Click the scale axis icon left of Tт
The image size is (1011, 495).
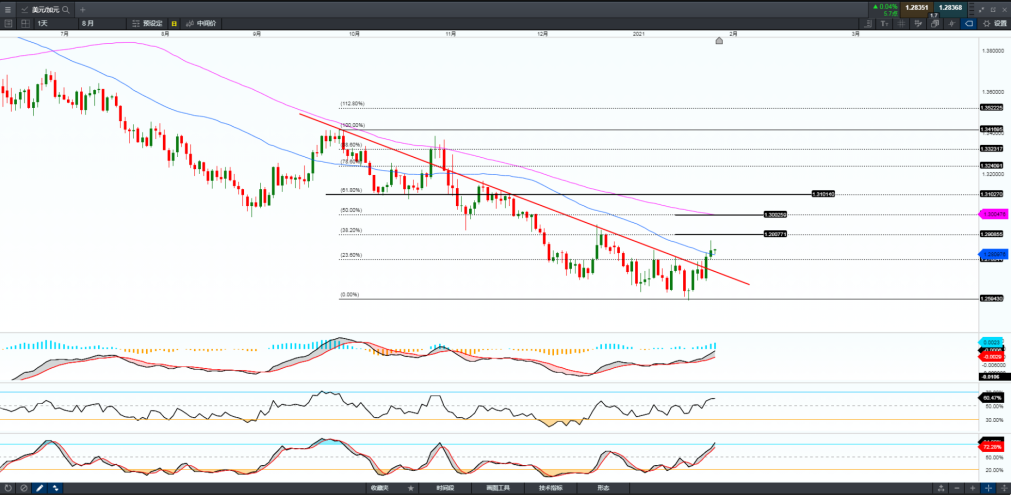[x=868, y=23]
